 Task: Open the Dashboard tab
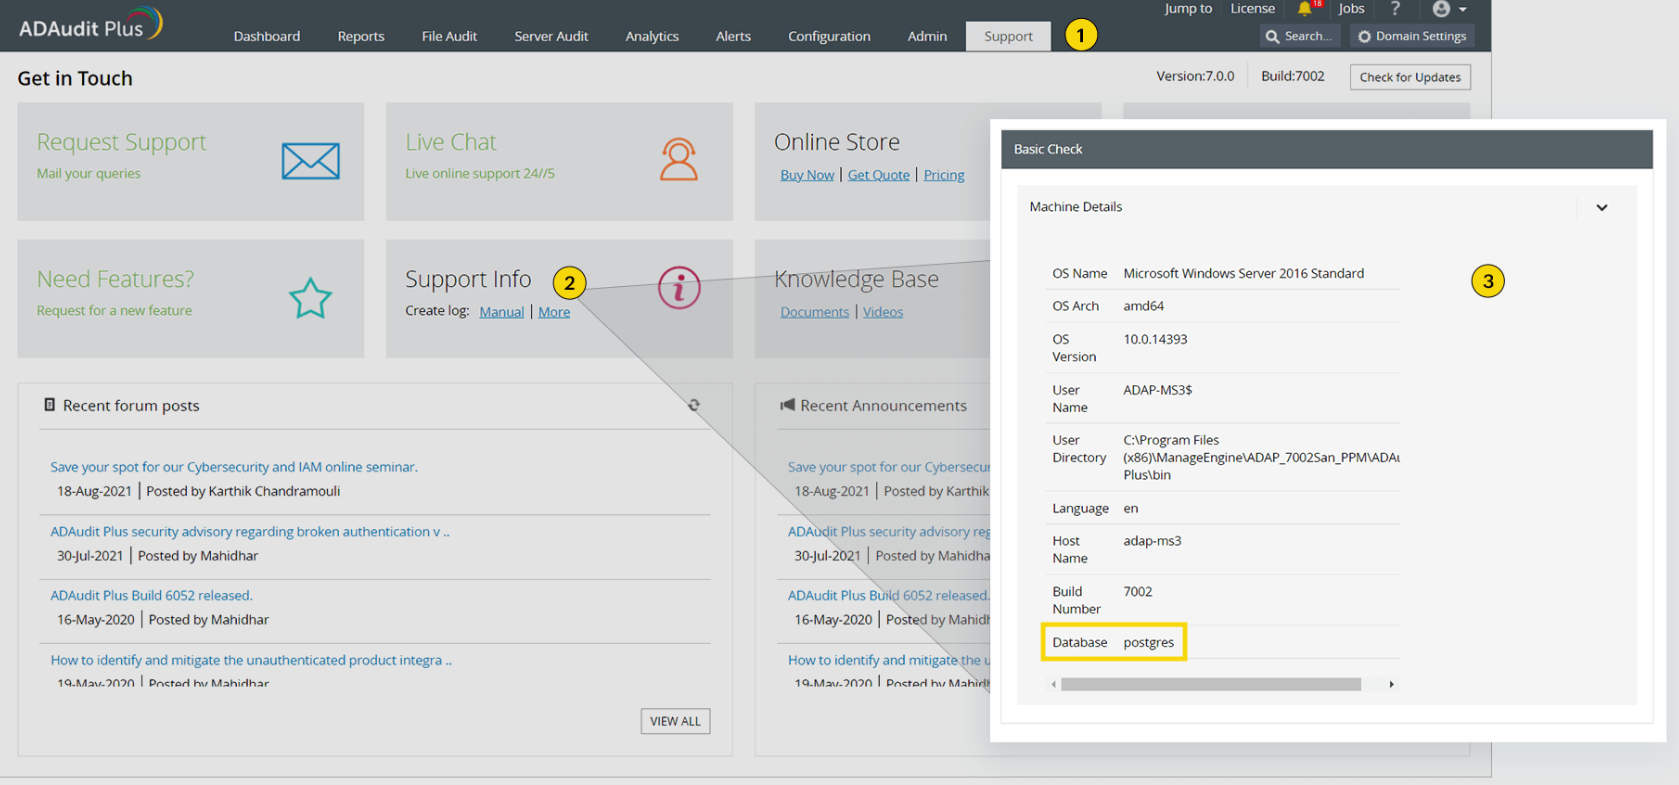[x=267, y=36]
